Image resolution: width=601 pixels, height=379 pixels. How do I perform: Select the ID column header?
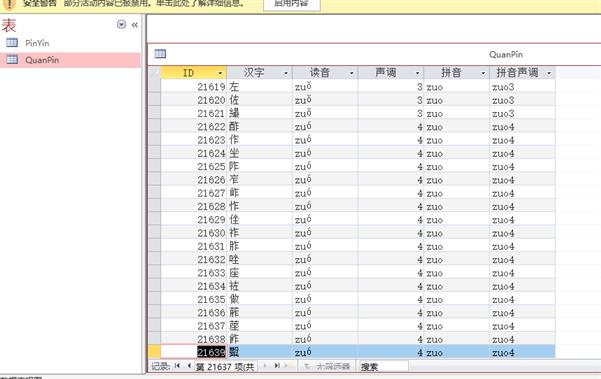click(x=194, y=73)
